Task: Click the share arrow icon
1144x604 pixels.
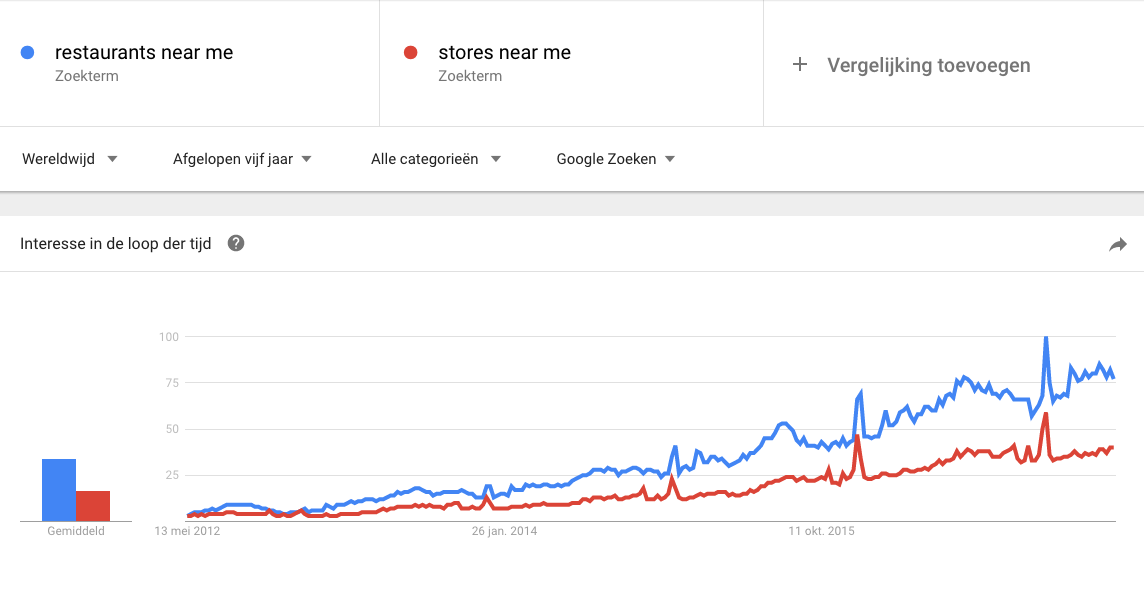Action: [1118, 244]
